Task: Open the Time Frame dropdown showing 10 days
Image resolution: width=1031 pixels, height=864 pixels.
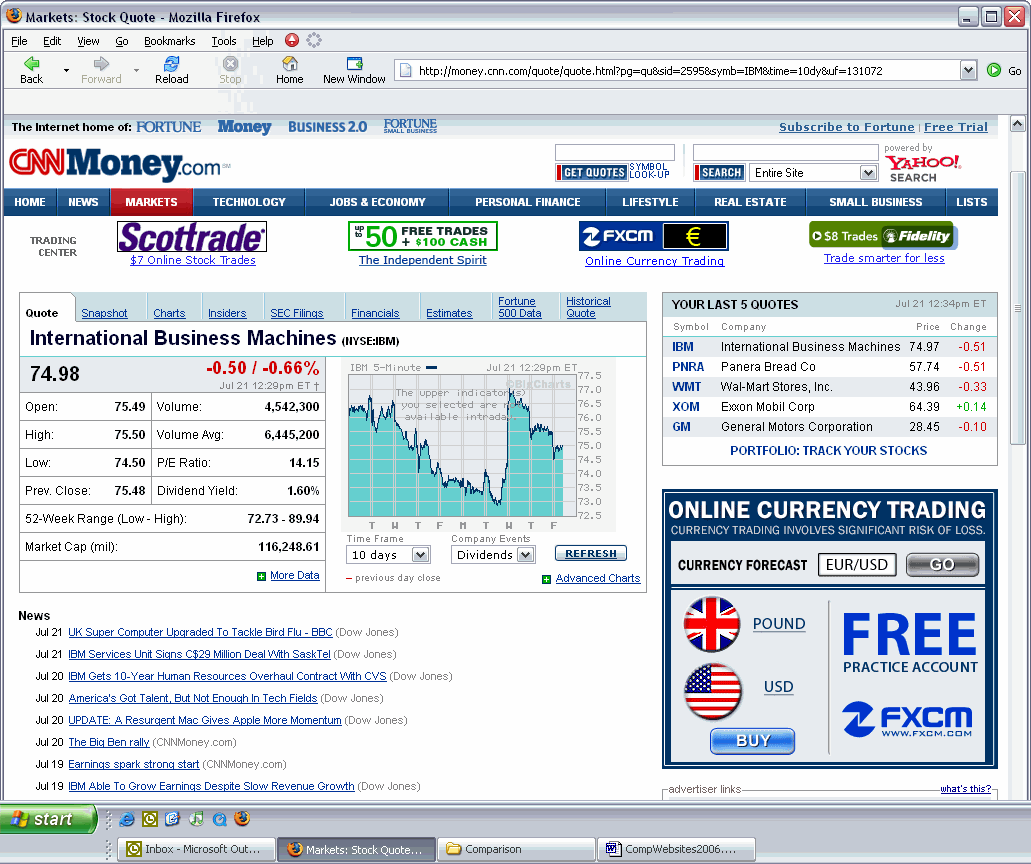Action: pyautogui.click(x=388, y=554)
